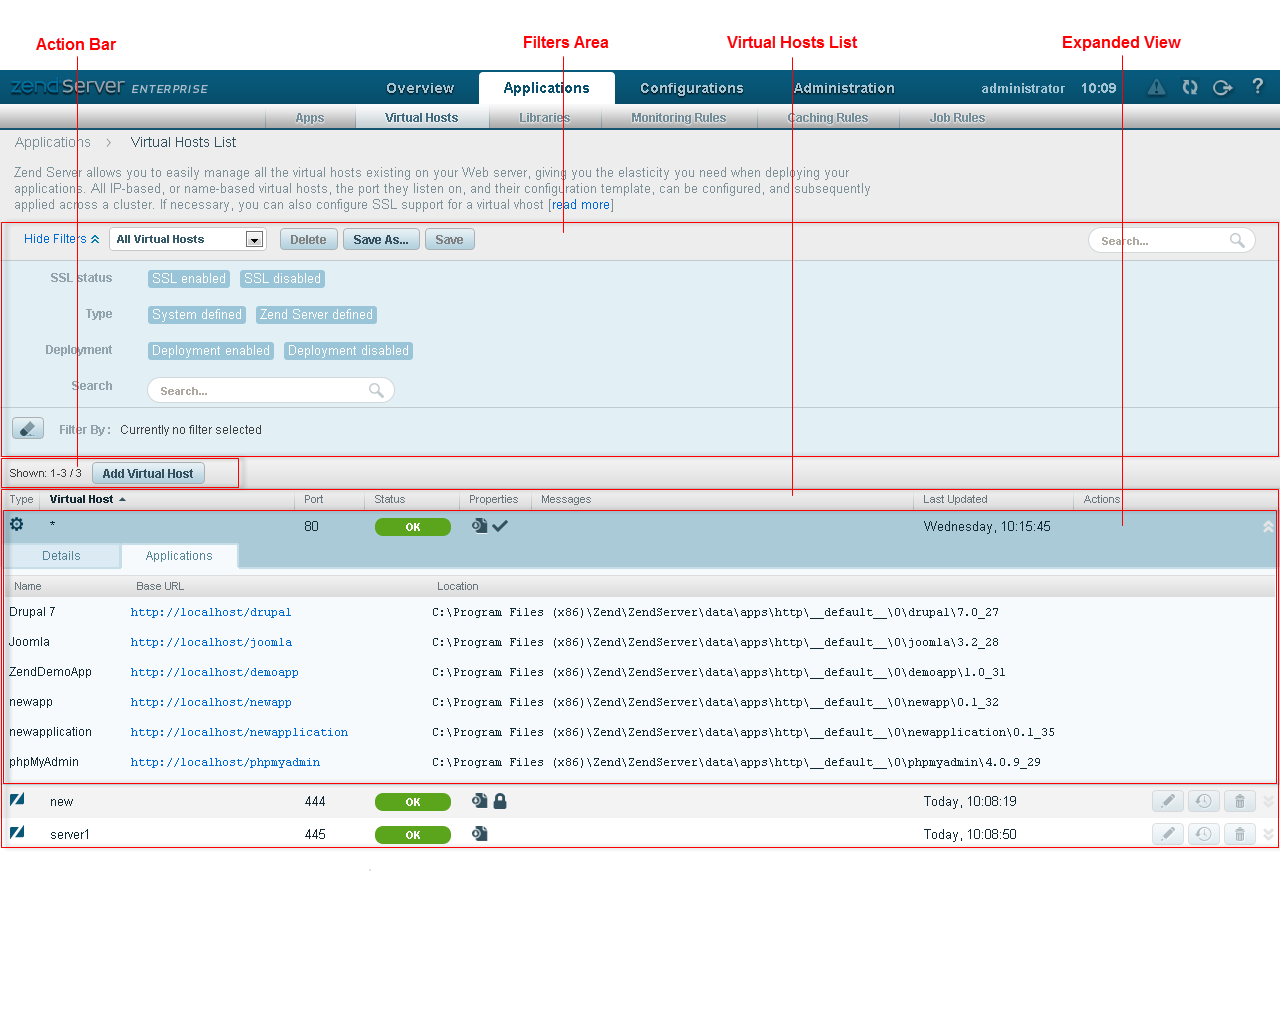
Task: Toggle the 'Deployment disabled' filter
Action: click(348, 351)
